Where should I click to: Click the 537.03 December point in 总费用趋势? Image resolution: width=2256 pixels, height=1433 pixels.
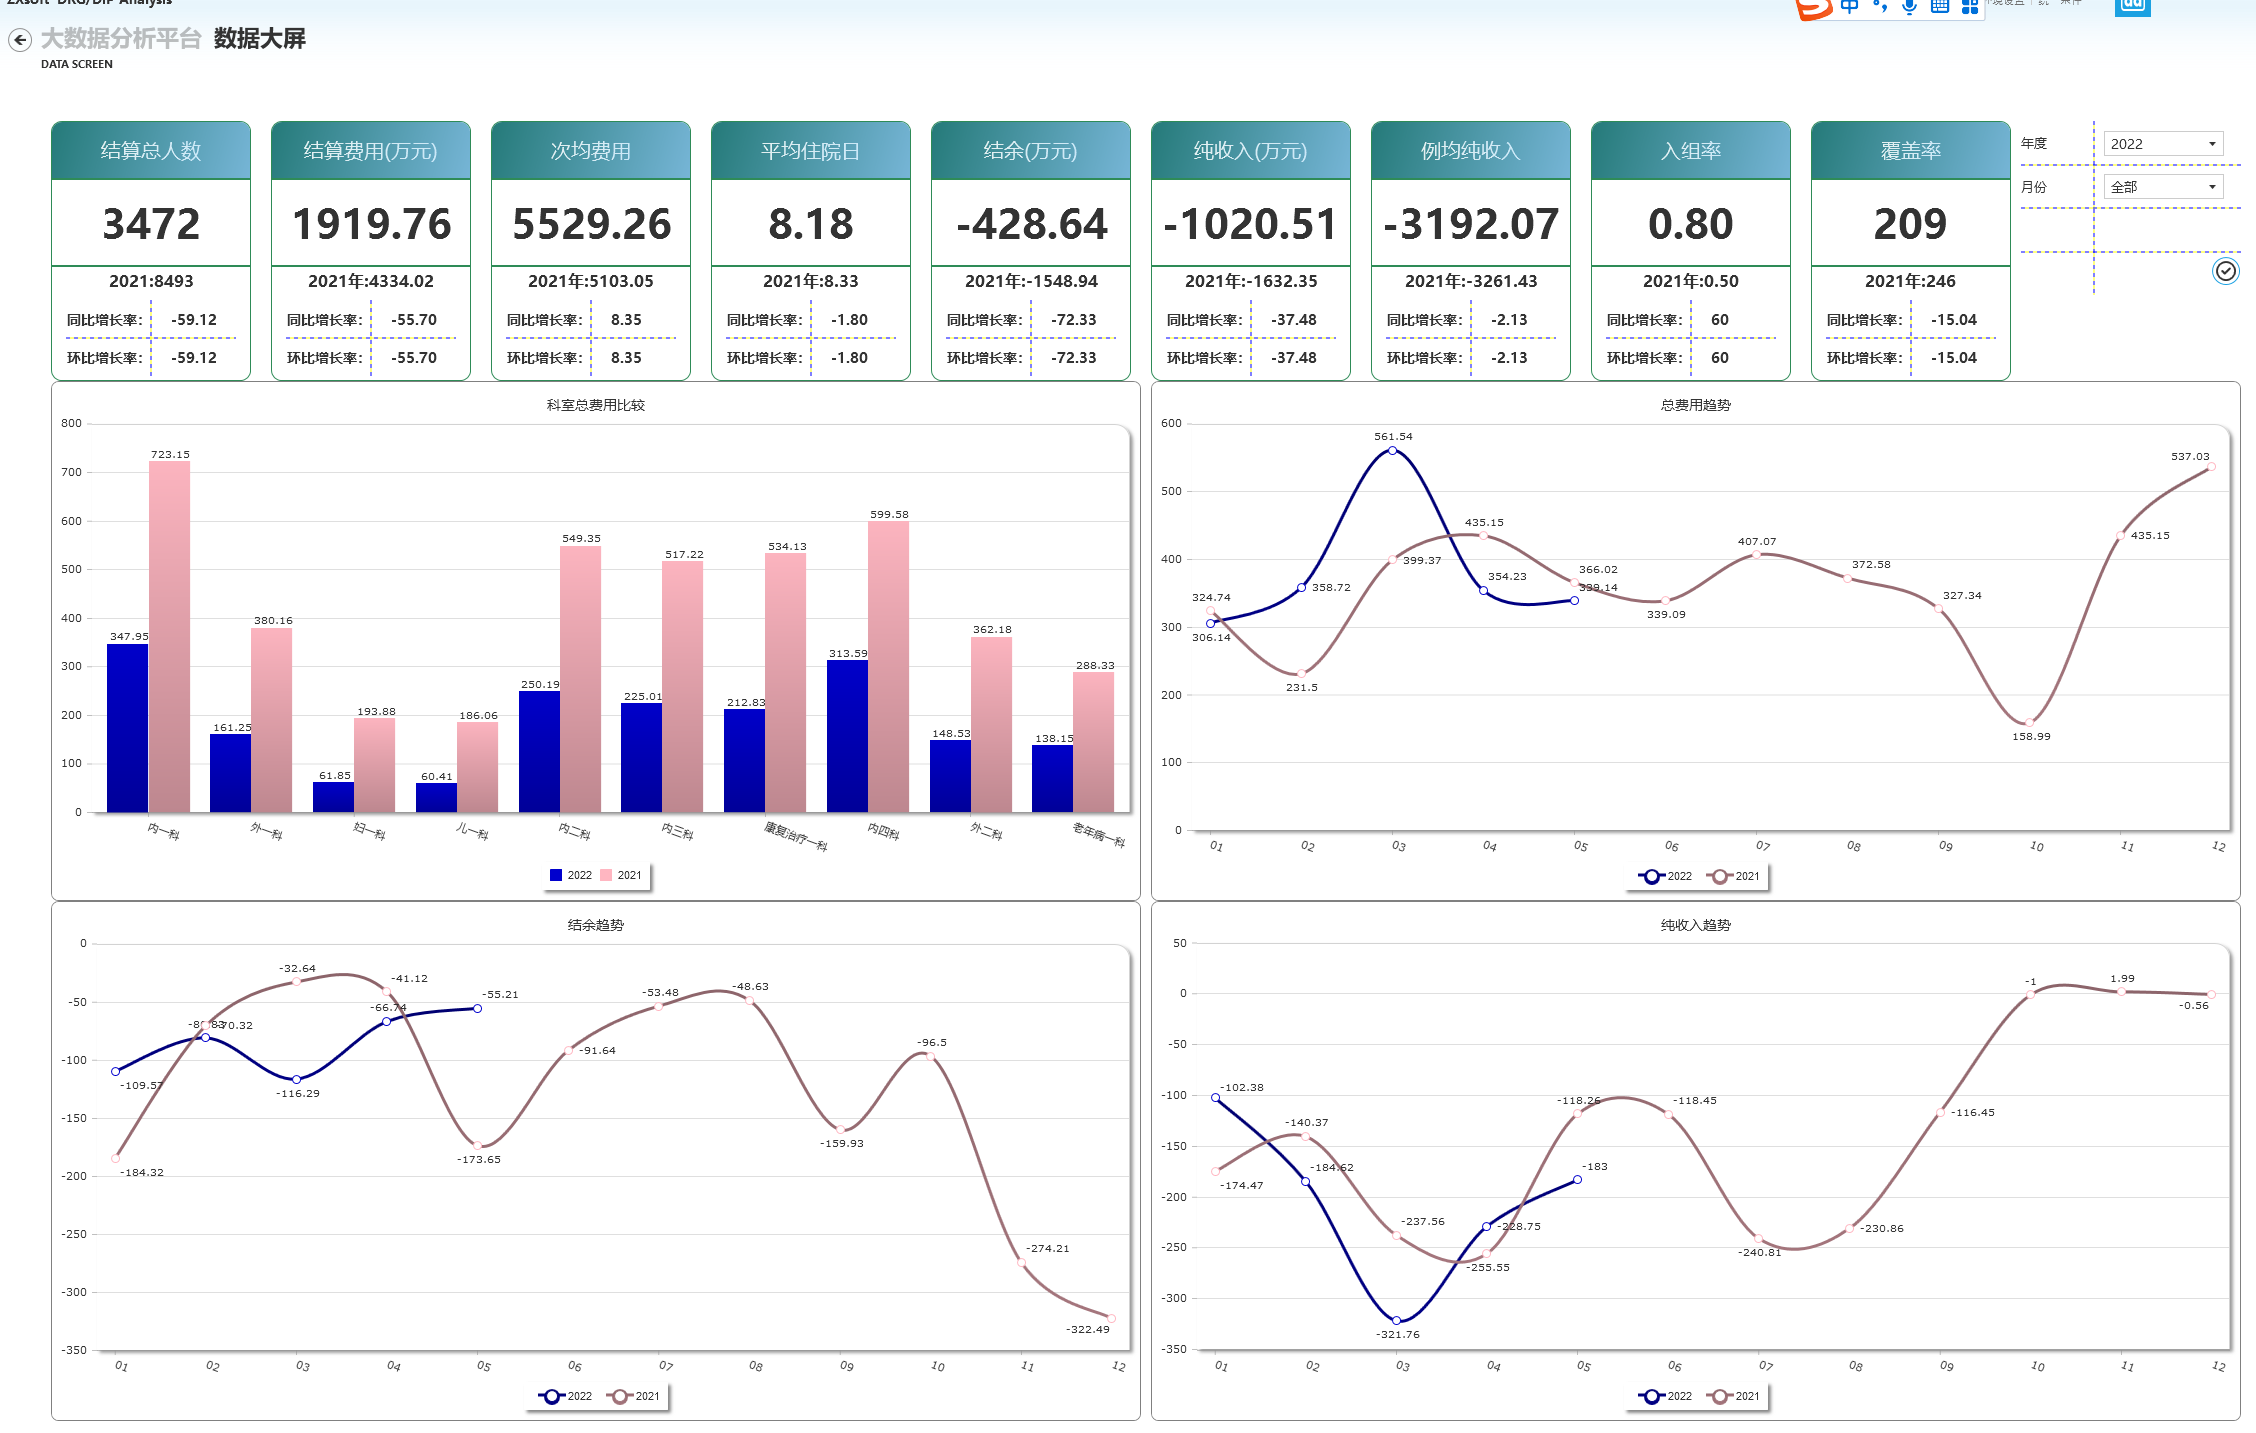tap(2211, 467)
